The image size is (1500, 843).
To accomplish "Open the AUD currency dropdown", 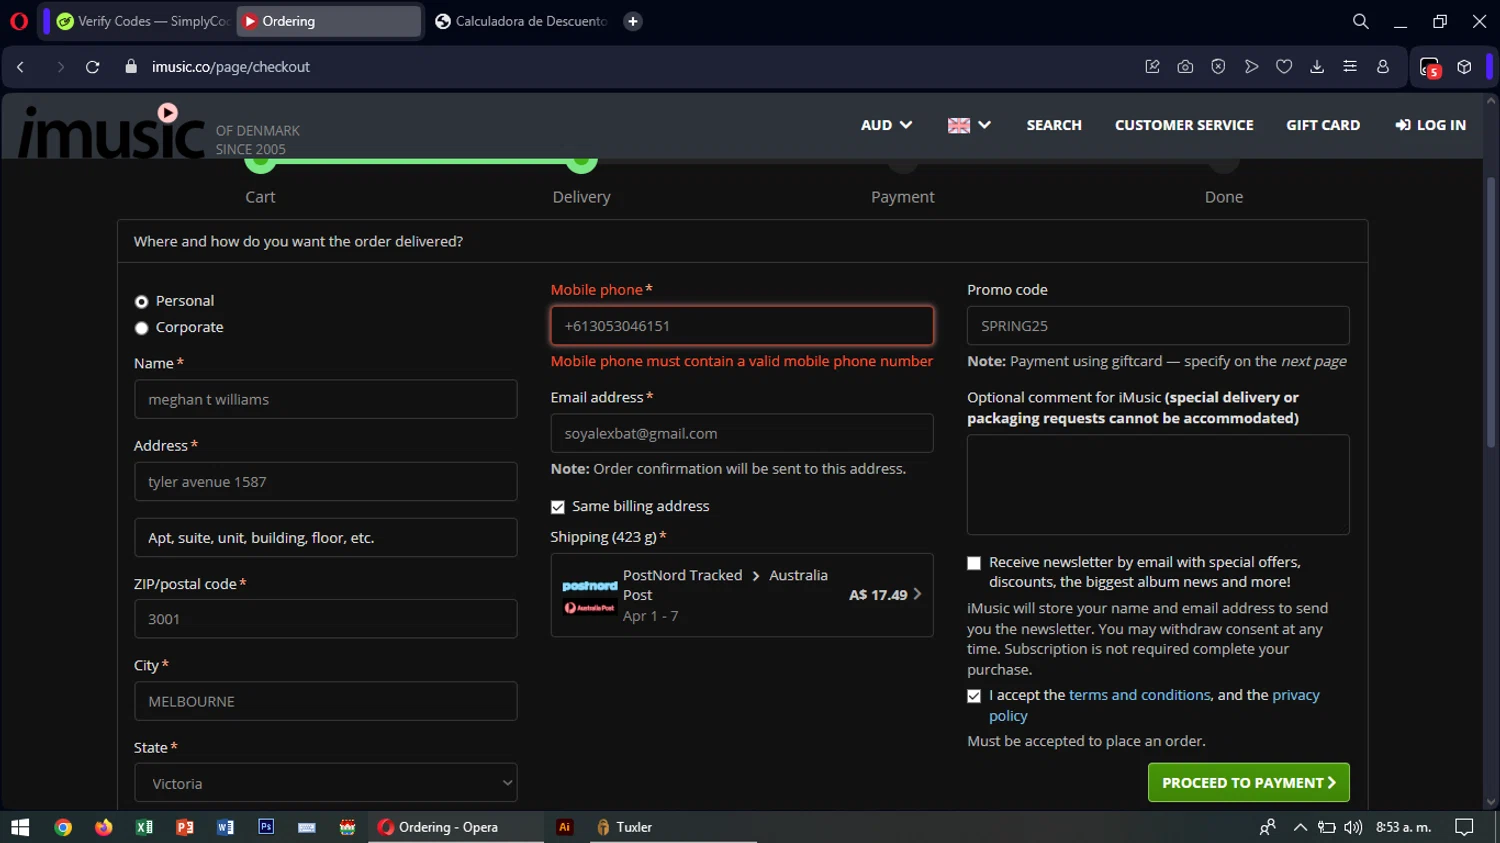I will pyautogui.click(x=886, y=125).
